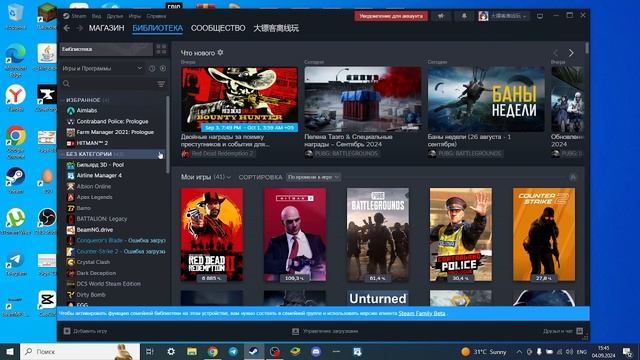Switch to collections grid view icon

[x=161, y=49]
